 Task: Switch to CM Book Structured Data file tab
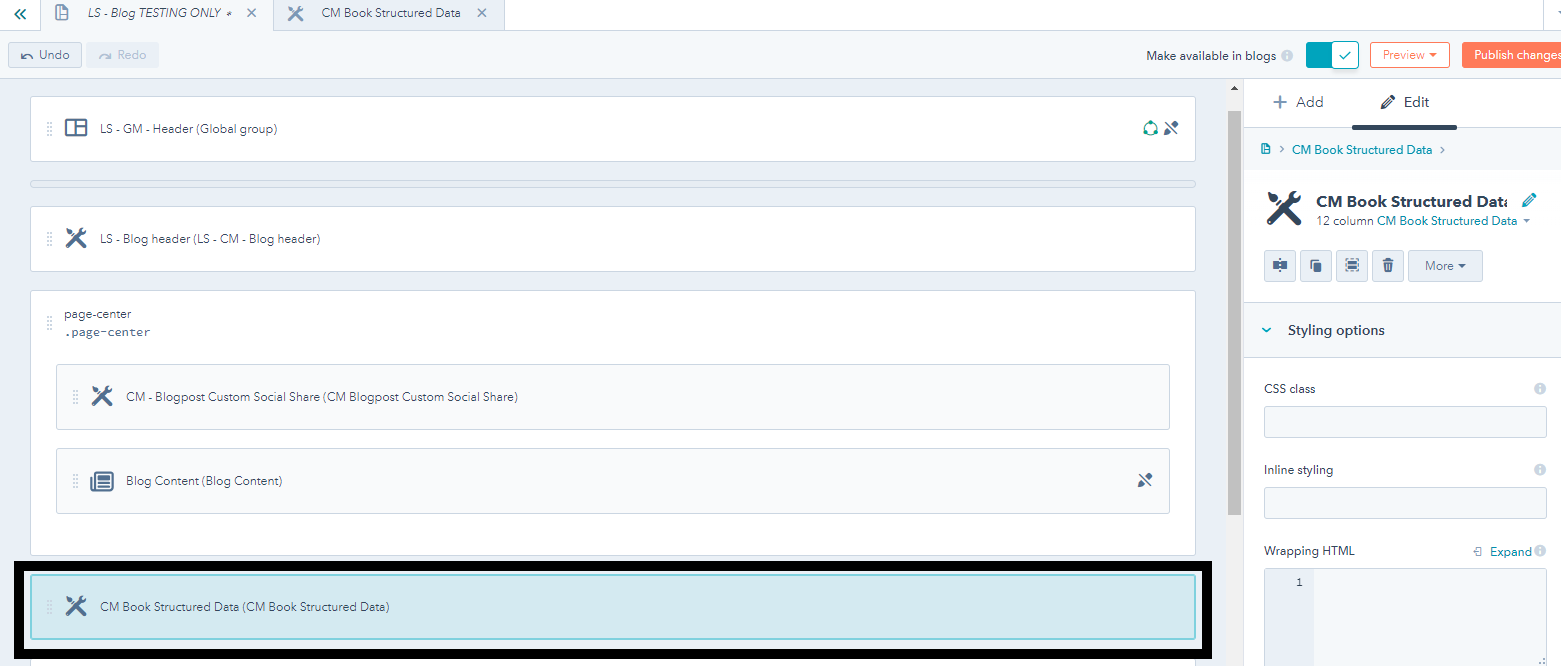[390, 14]
